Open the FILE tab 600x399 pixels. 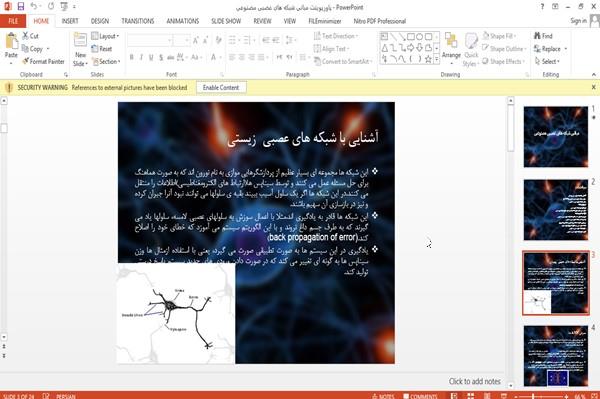13,21
